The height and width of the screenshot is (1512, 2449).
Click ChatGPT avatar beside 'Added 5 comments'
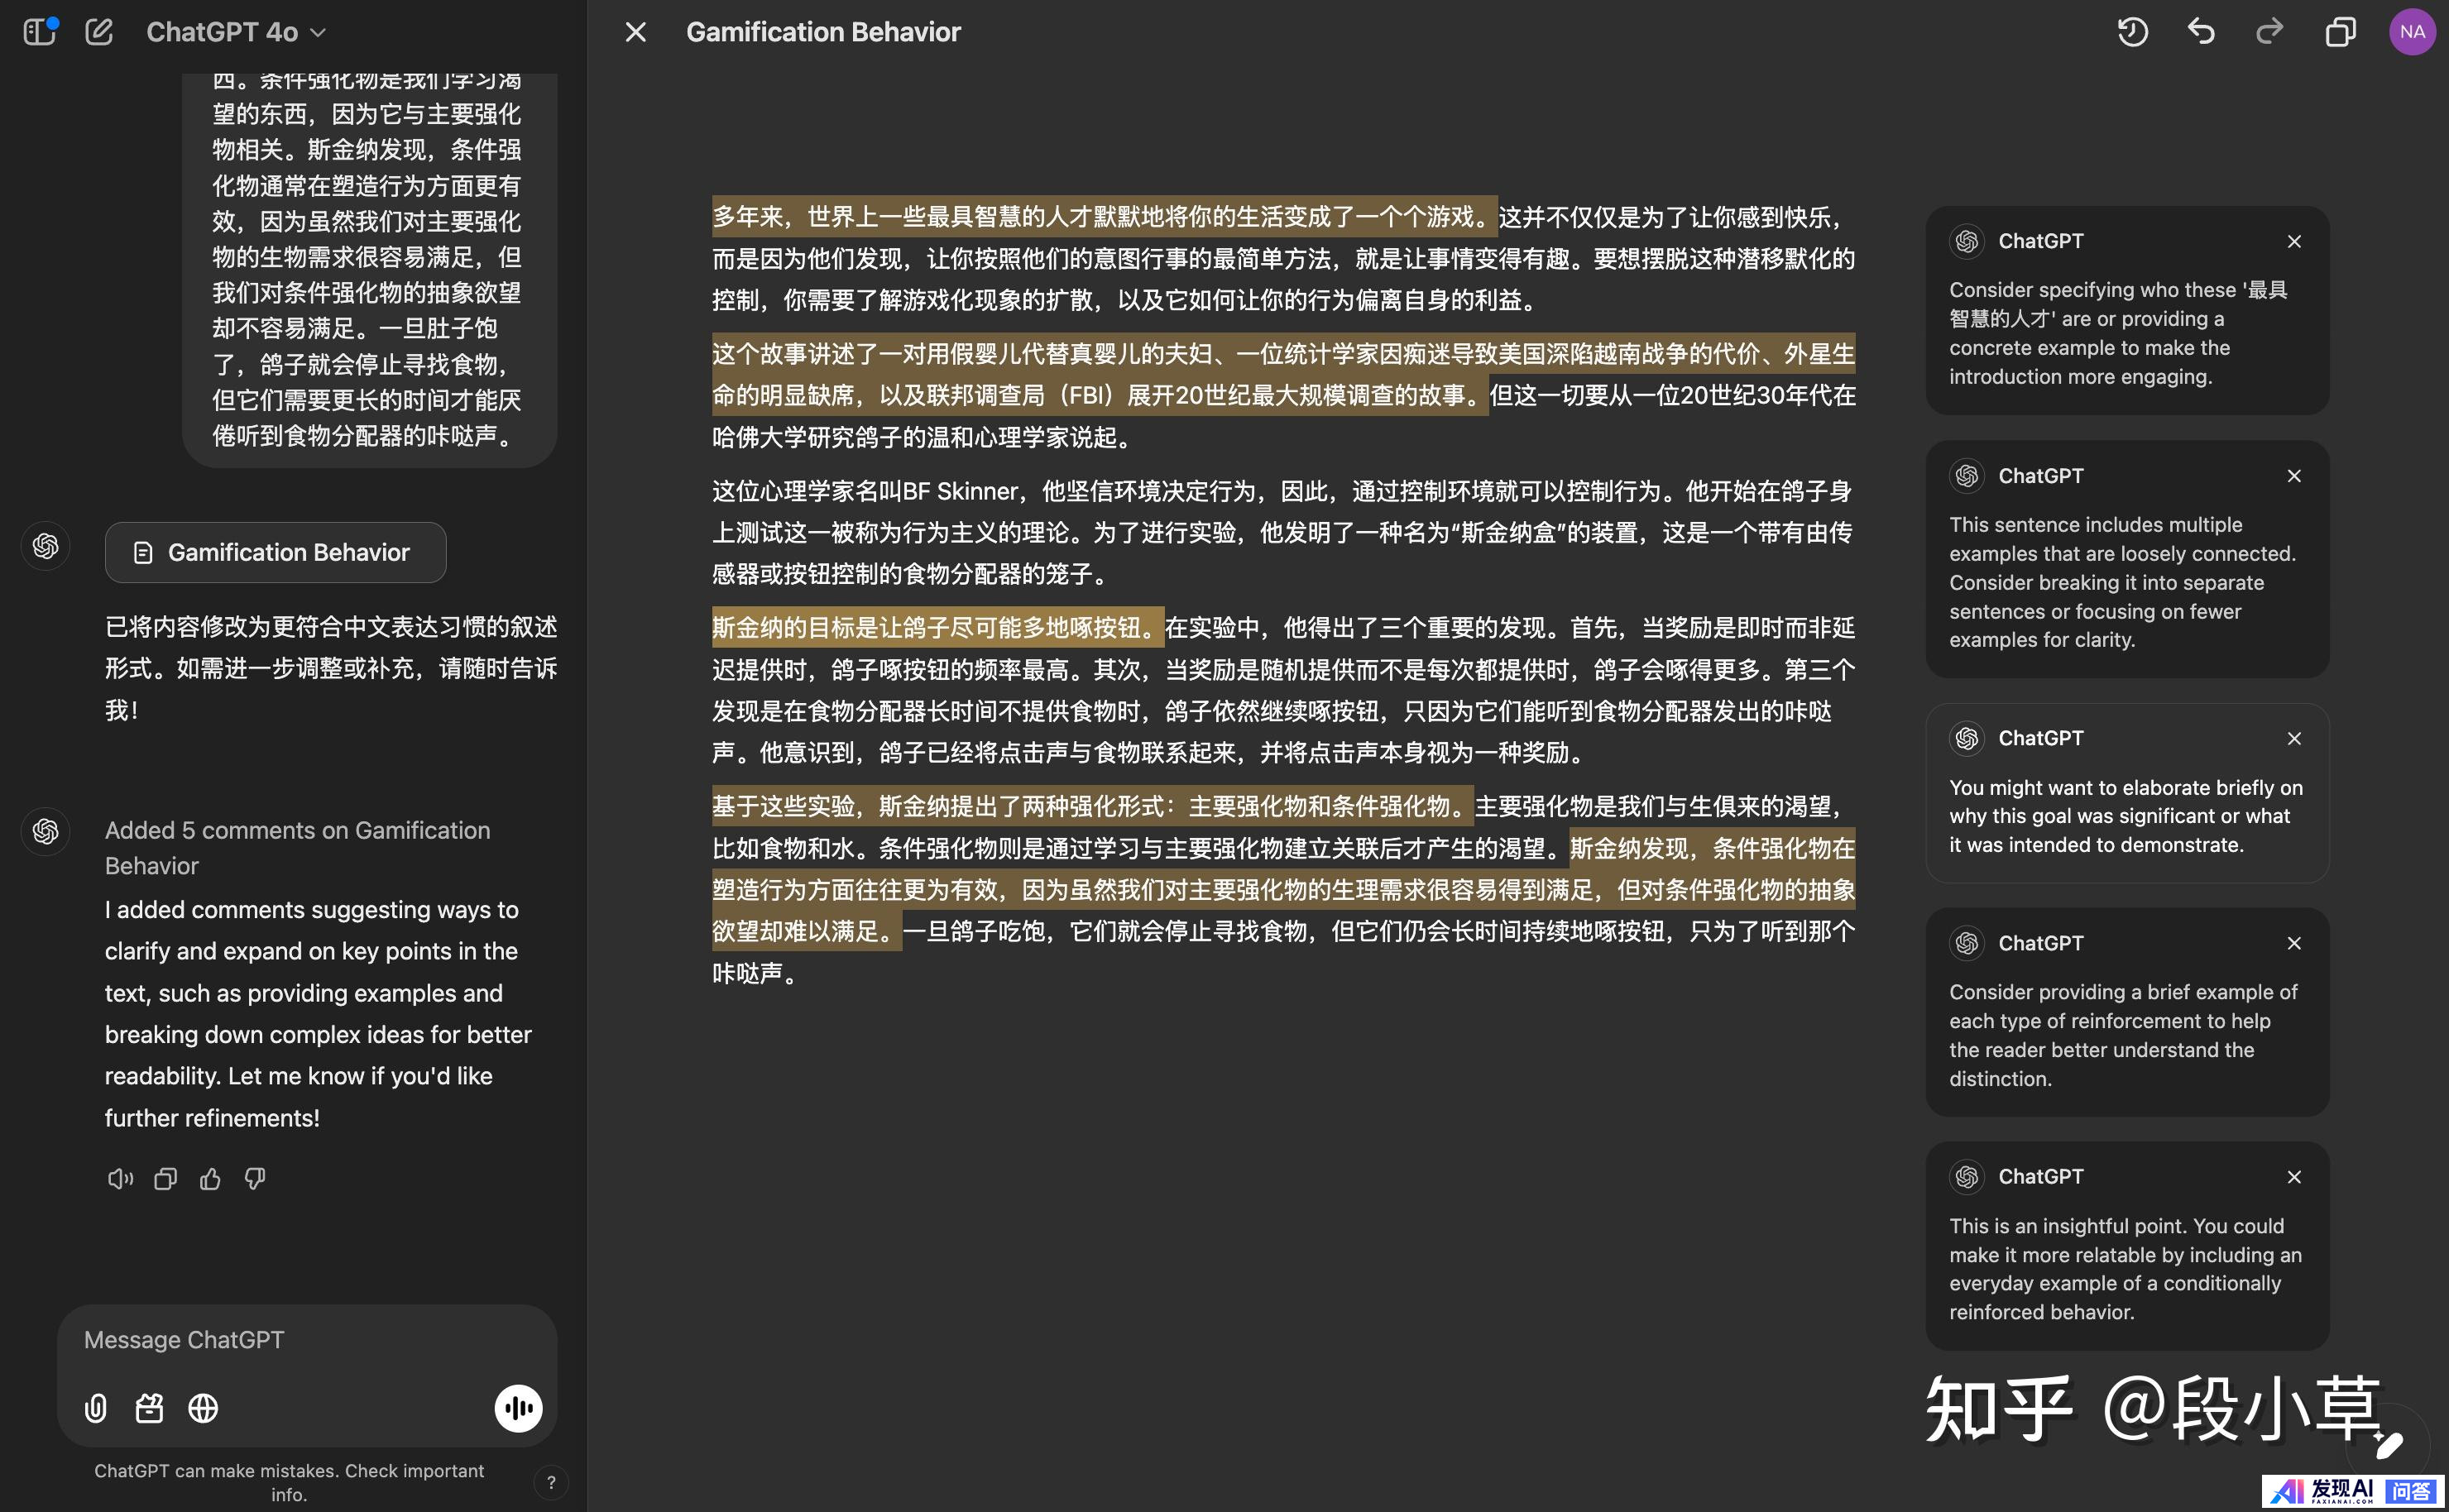tap(45, 831)
